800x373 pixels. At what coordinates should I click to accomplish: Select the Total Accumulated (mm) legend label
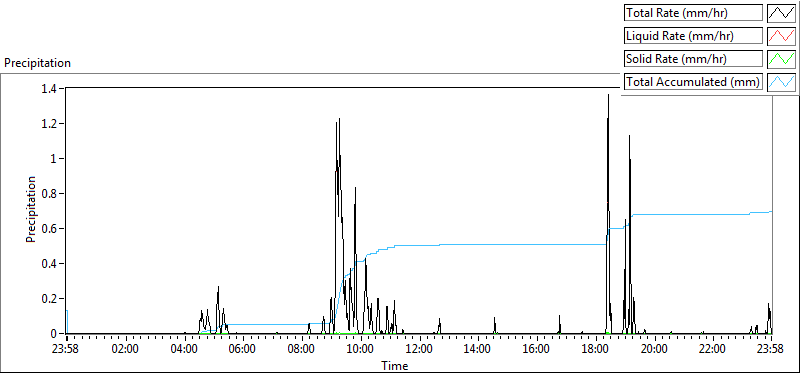[693, 82]
